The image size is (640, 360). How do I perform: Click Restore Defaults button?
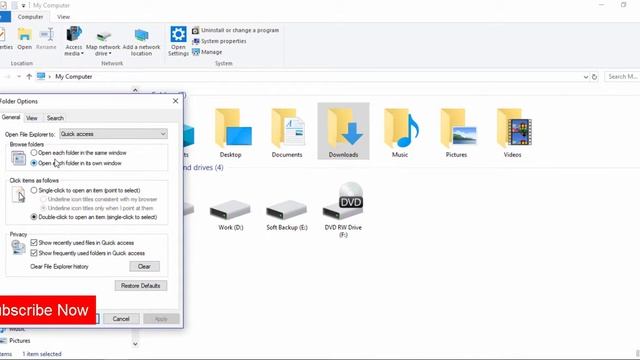coord(141,286)
